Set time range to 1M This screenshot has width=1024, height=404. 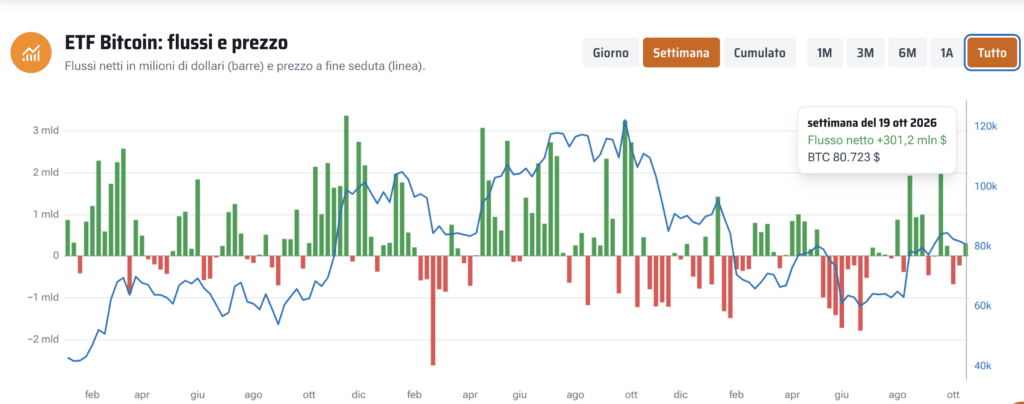pos(824,53)
